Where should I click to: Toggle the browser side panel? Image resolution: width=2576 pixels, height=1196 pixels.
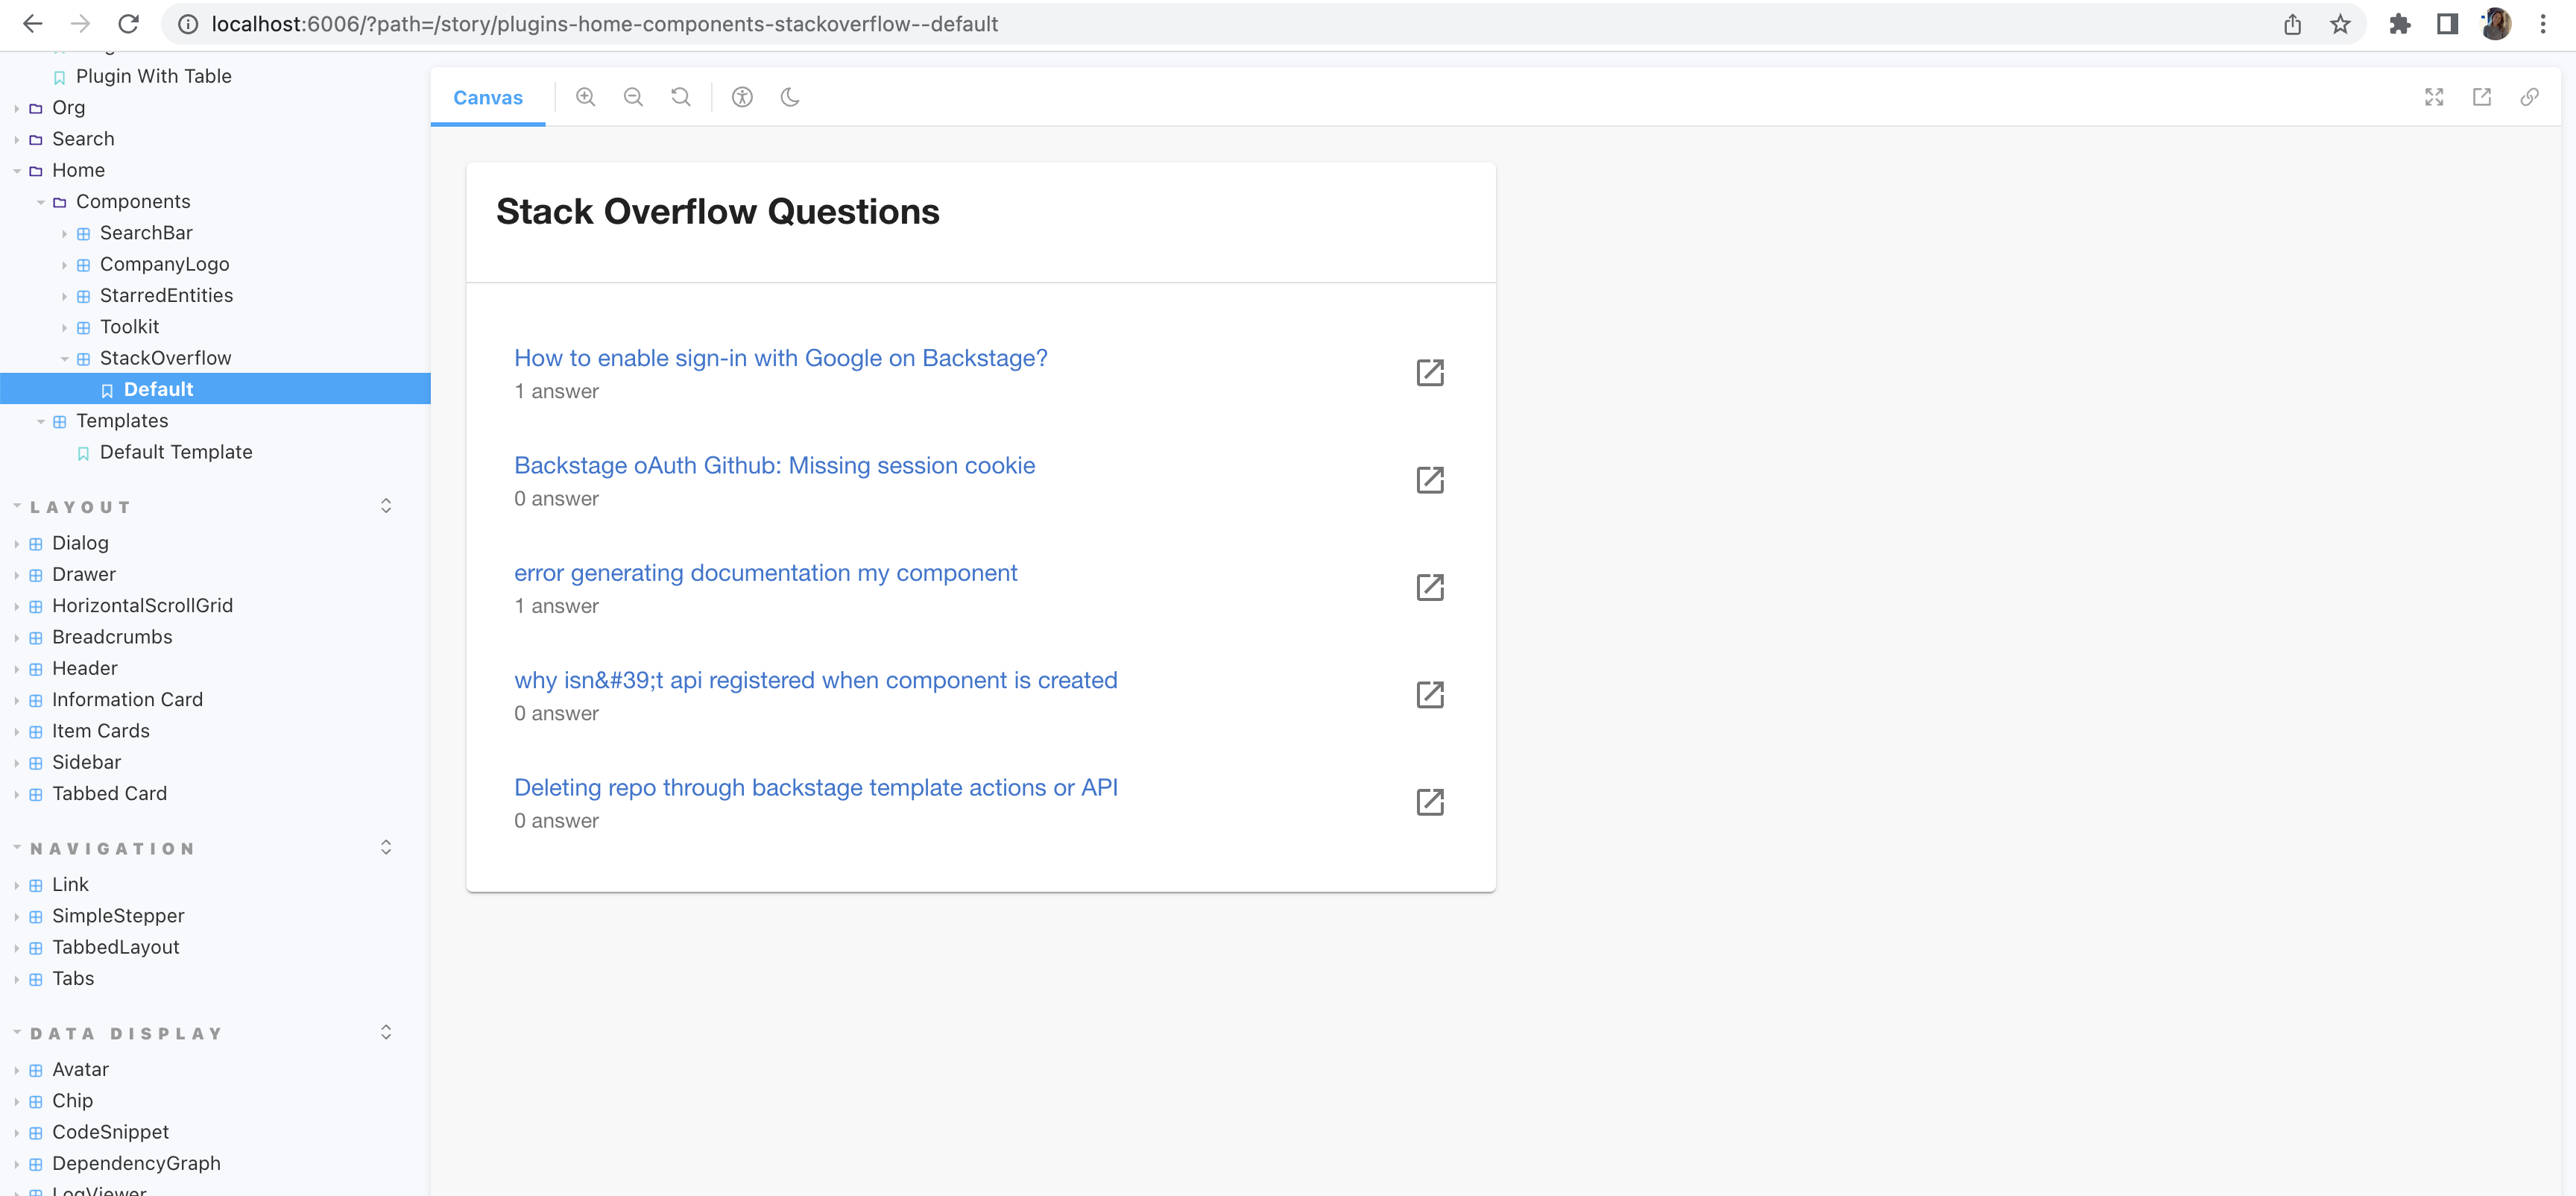point(2447,24)
